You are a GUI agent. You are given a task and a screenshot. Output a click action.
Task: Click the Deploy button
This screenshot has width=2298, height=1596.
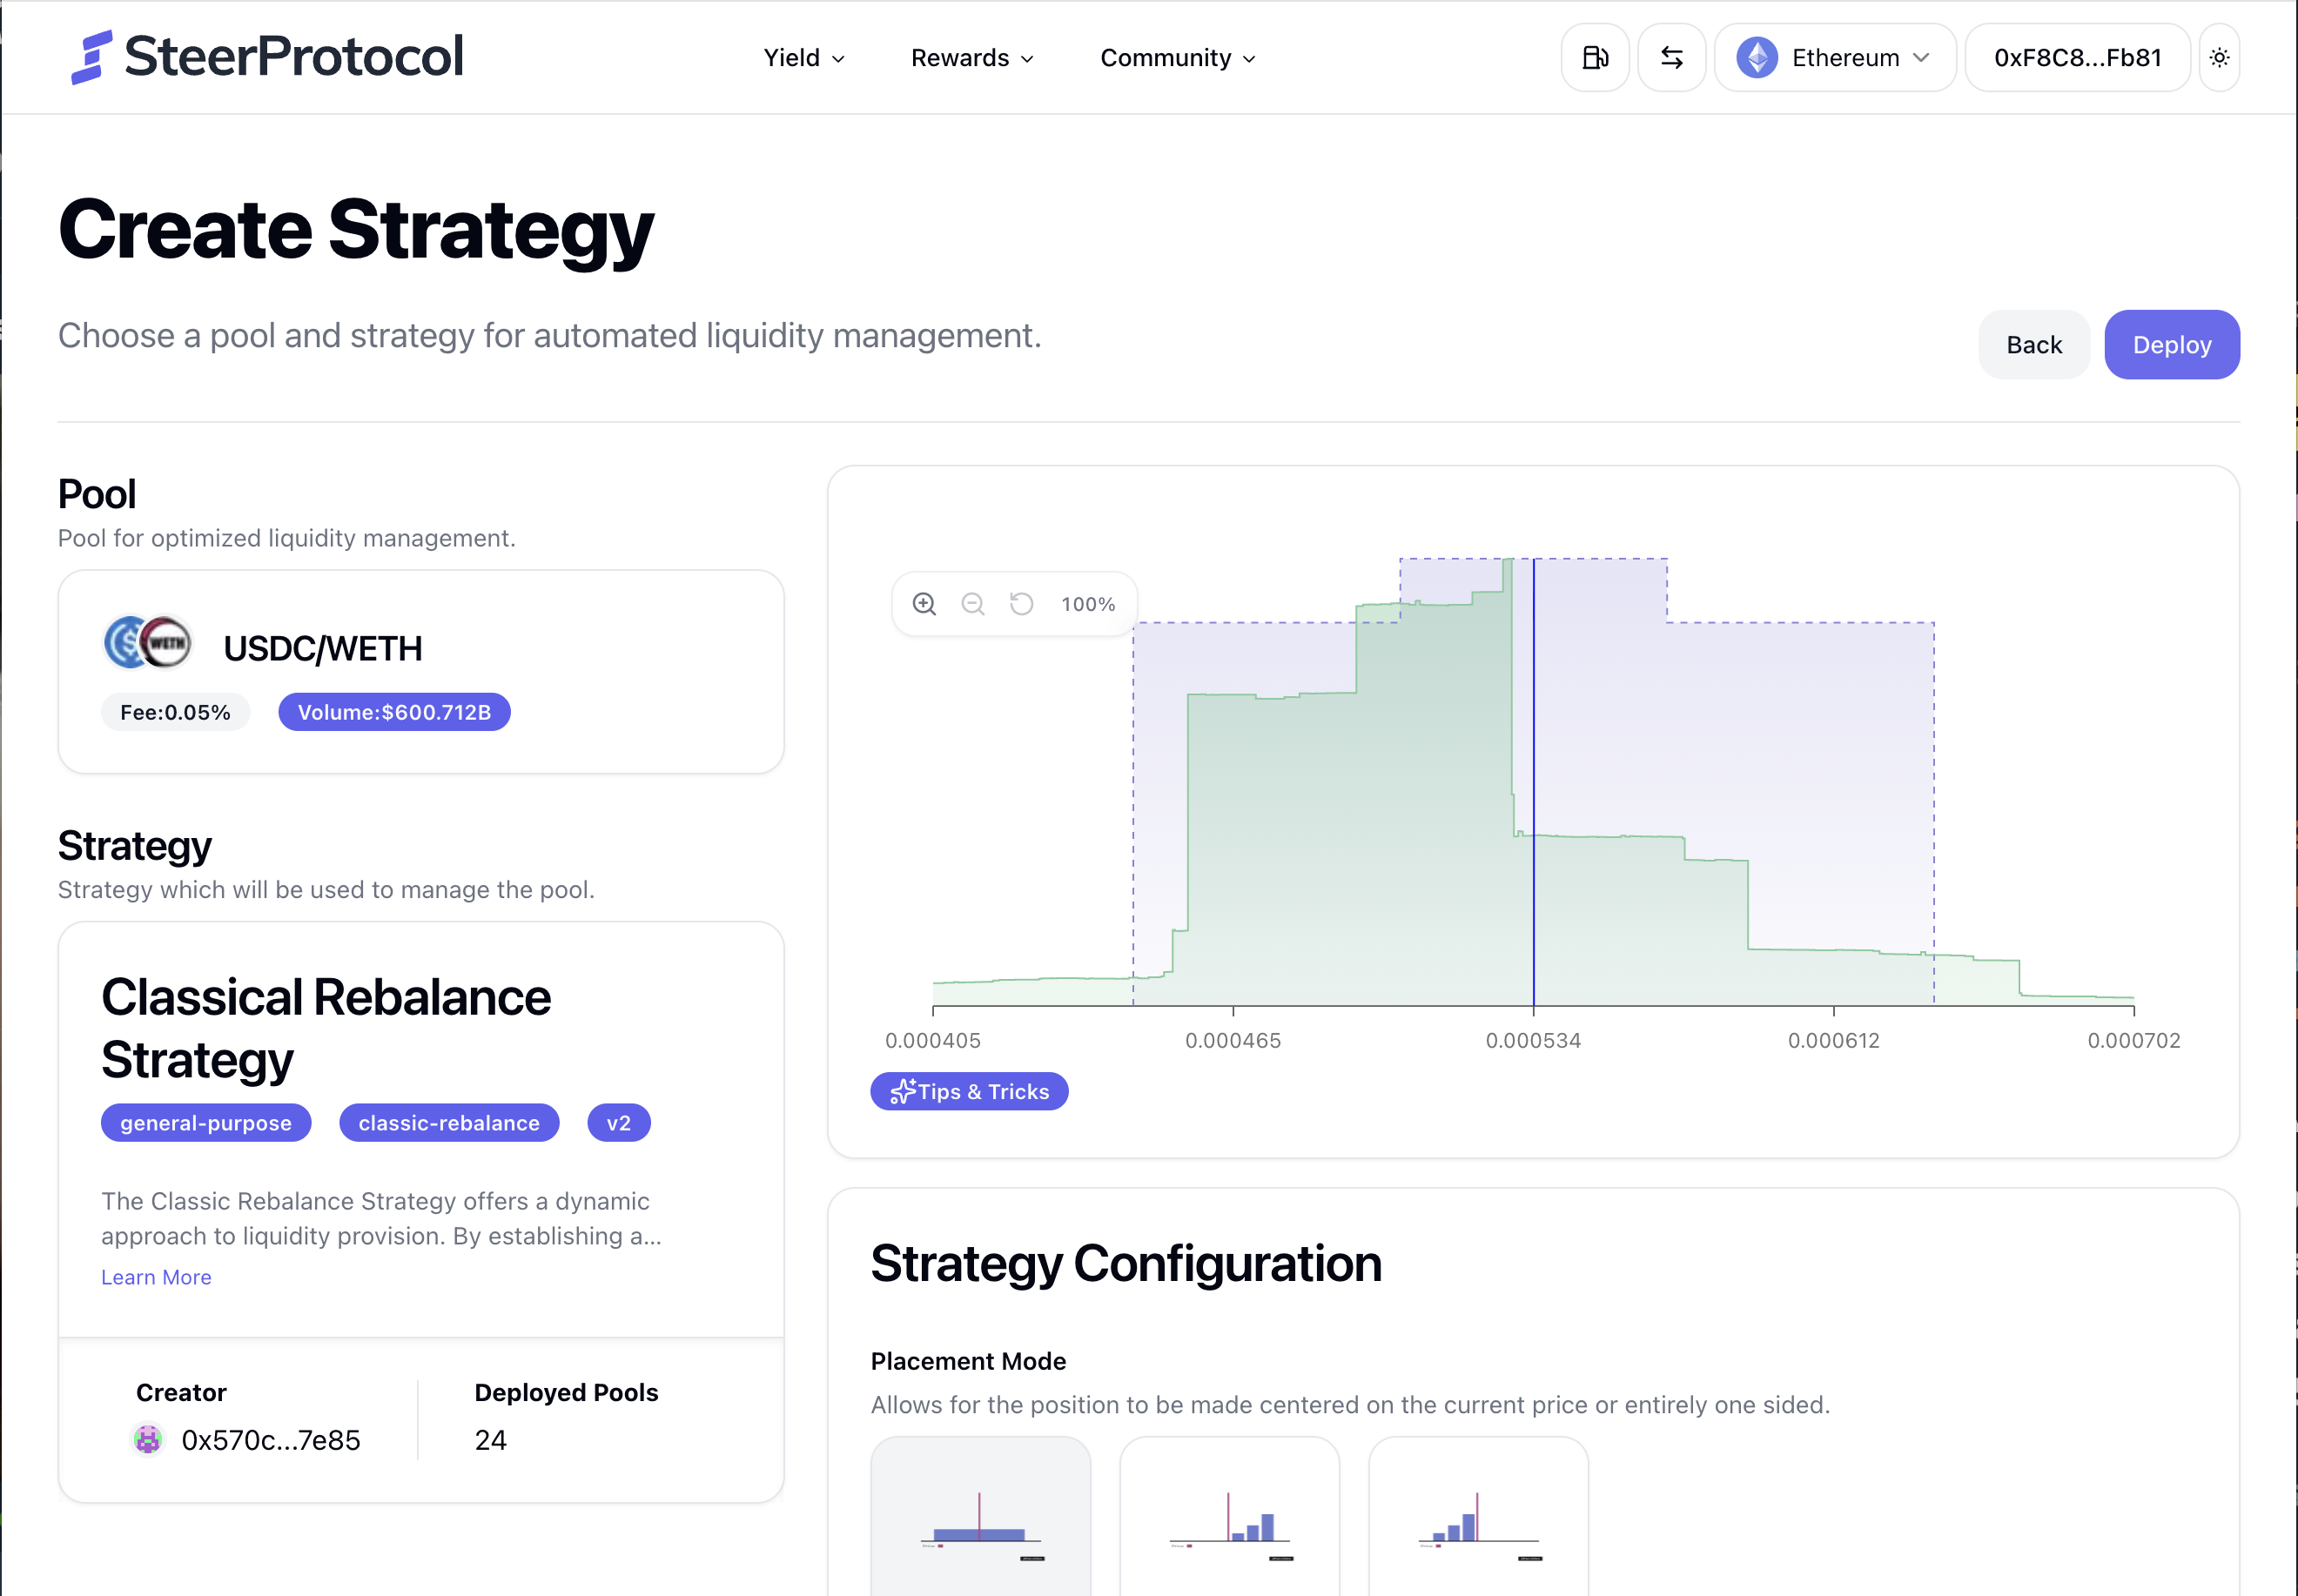pos(2171,345)
